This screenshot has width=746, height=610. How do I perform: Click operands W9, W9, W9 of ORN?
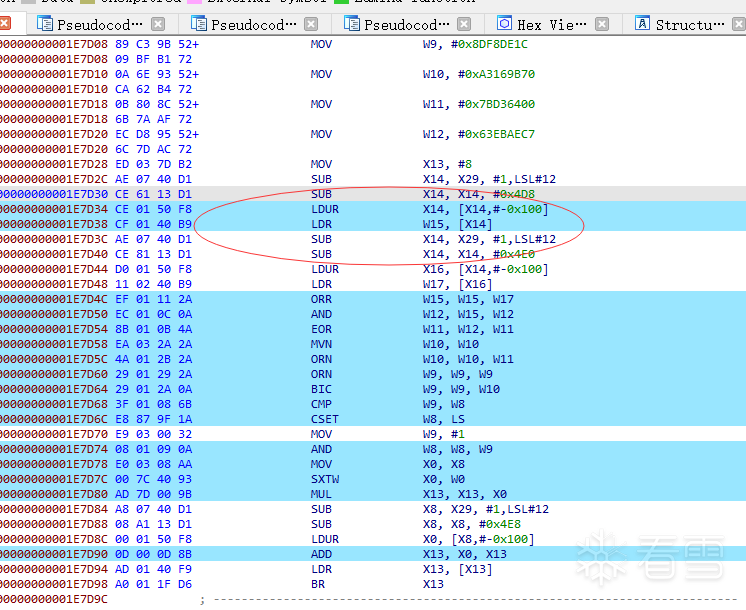(458, 374)
